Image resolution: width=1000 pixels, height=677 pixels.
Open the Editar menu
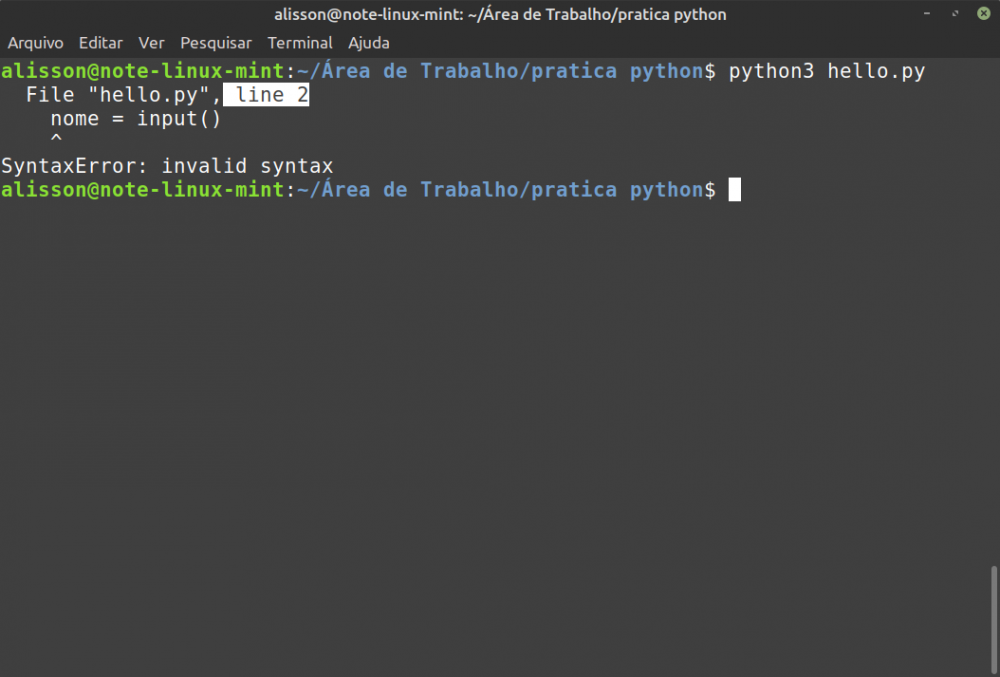101,43
